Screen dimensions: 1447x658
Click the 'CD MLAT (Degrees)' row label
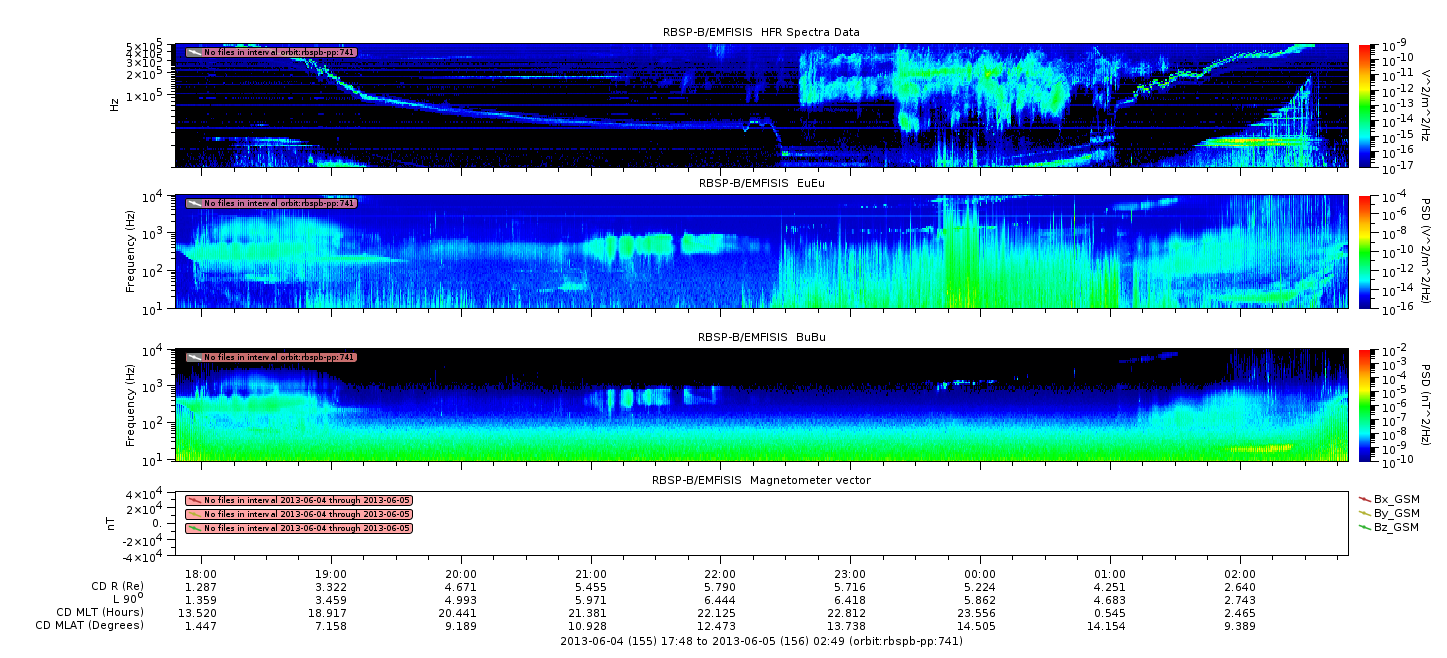tap(90, 625)
